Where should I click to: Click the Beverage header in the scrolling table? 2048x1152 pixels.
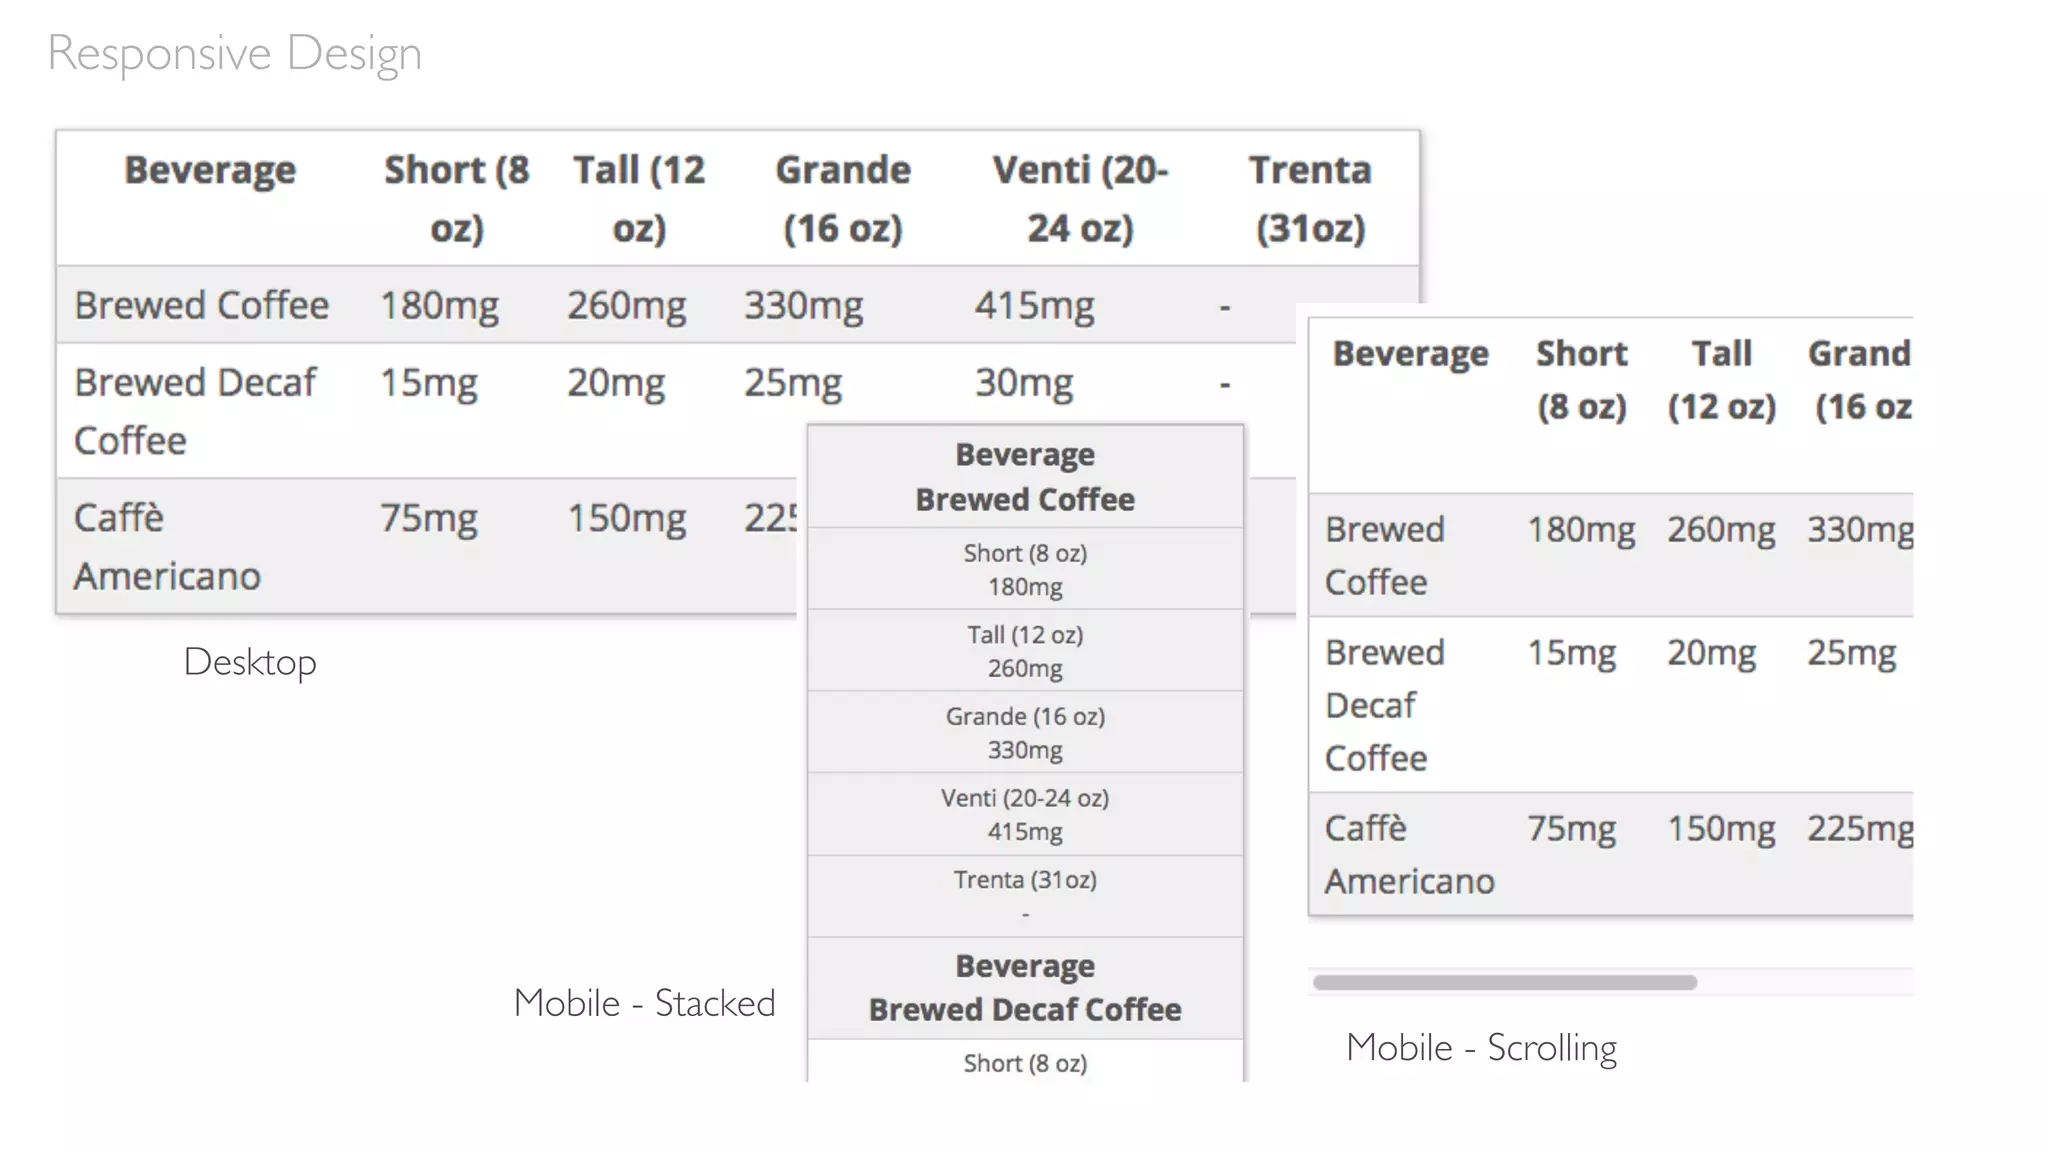point(1410,354)
